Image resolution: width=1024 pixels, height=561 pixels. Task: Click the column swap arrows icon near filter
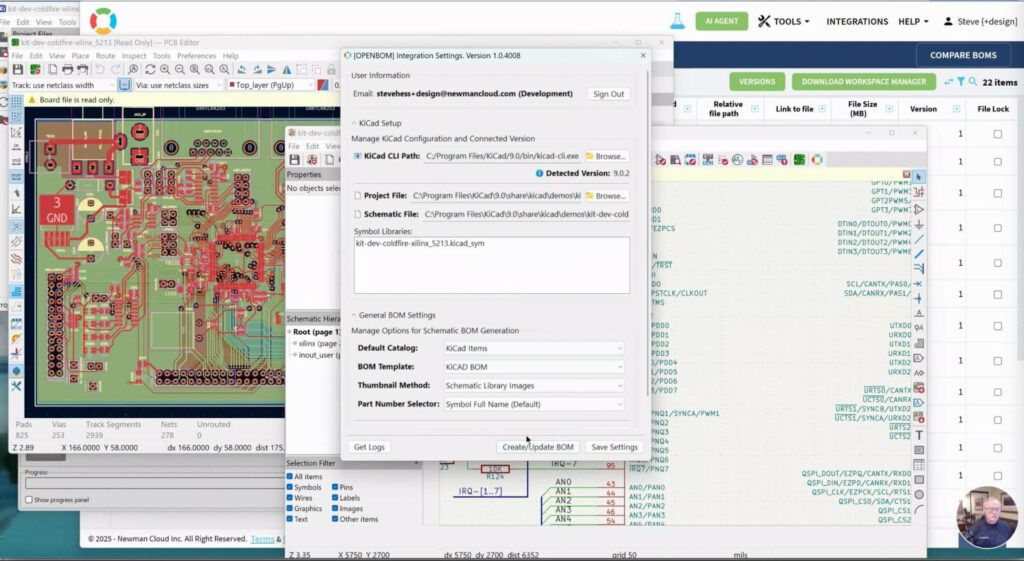948,82
